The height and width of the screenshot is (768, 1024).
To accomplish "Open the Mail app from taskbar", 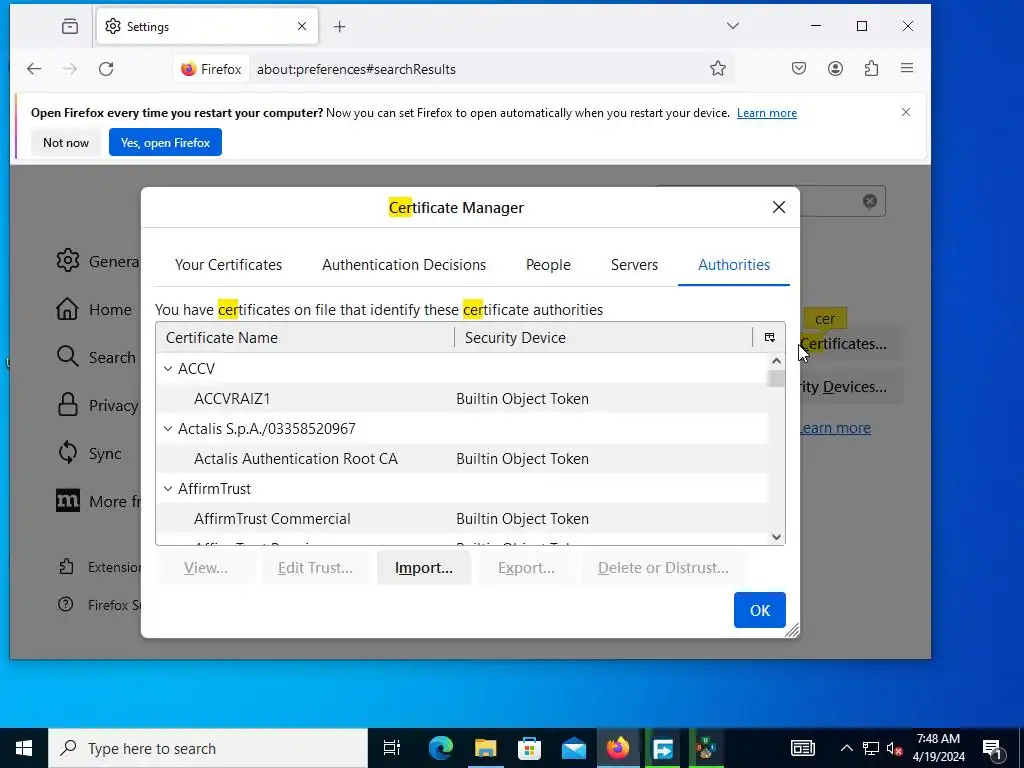I will tap(574, 748).
